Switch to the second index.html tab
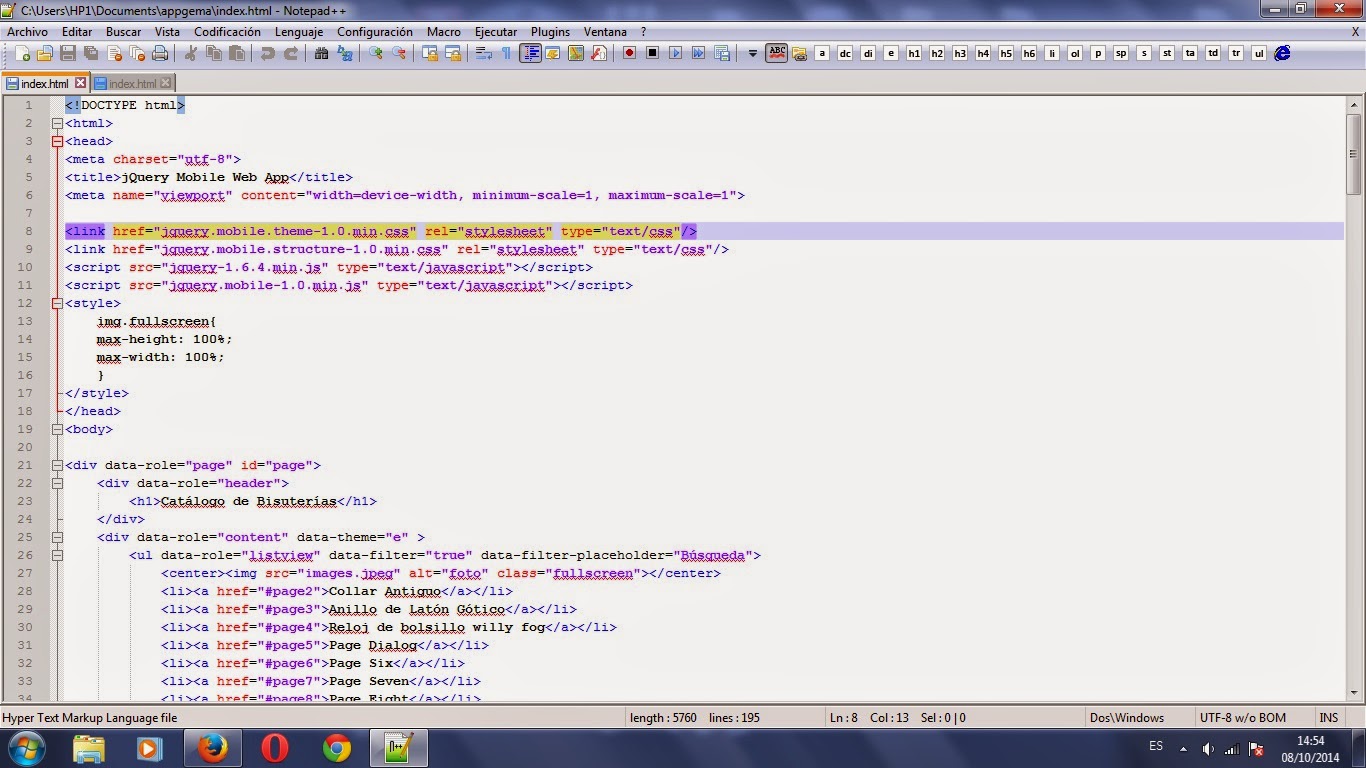 (132, 84)
